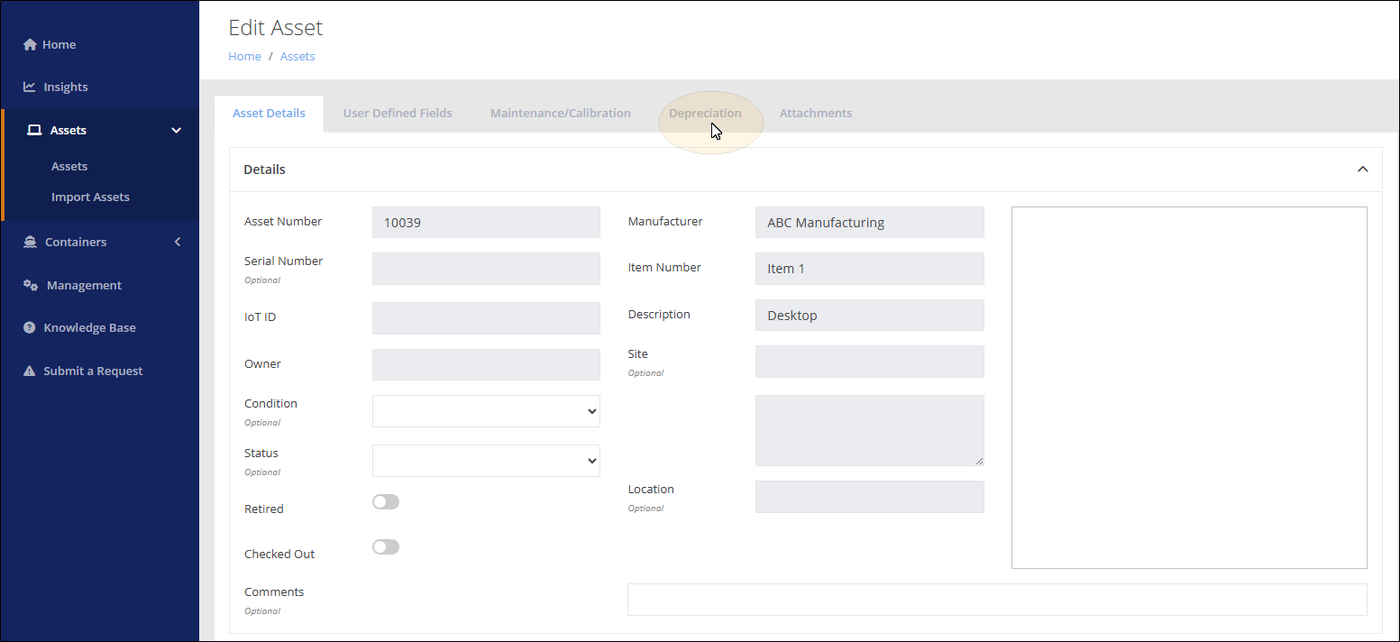Switch to the Asset Details tab
The height and width of the screenshot is (642, 1400).
269,113
